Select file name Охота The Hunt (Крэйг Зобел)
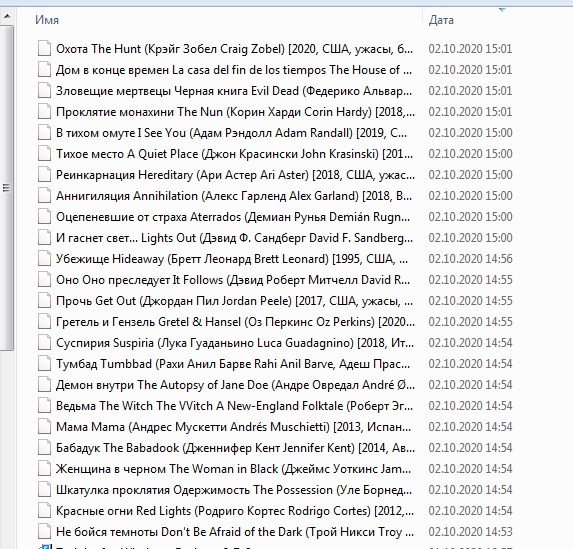The width and height of the screenshot is (573, 549). pyautogui.click(x=234, y=49)
